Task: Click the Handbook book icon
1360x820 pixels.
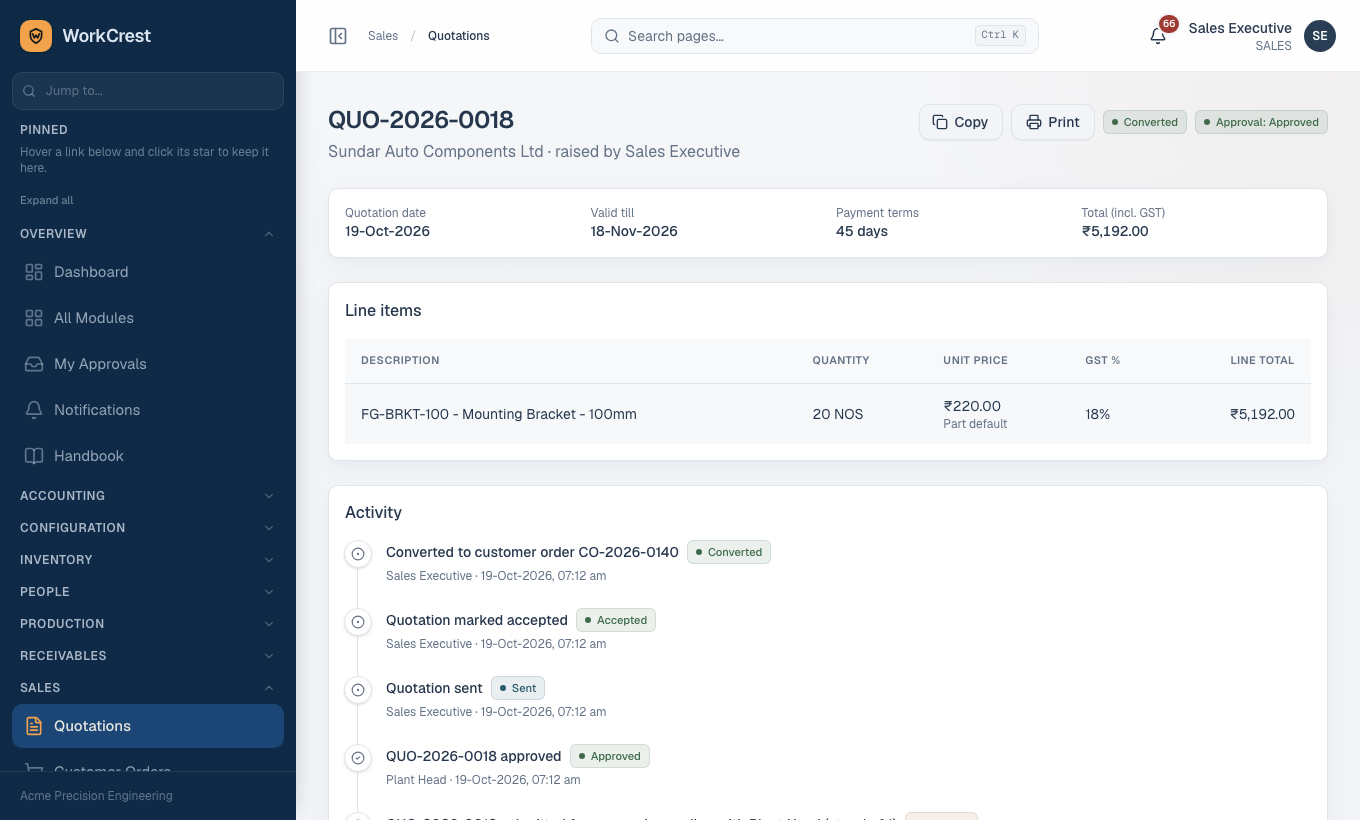Action: click(x=34, y=456)
